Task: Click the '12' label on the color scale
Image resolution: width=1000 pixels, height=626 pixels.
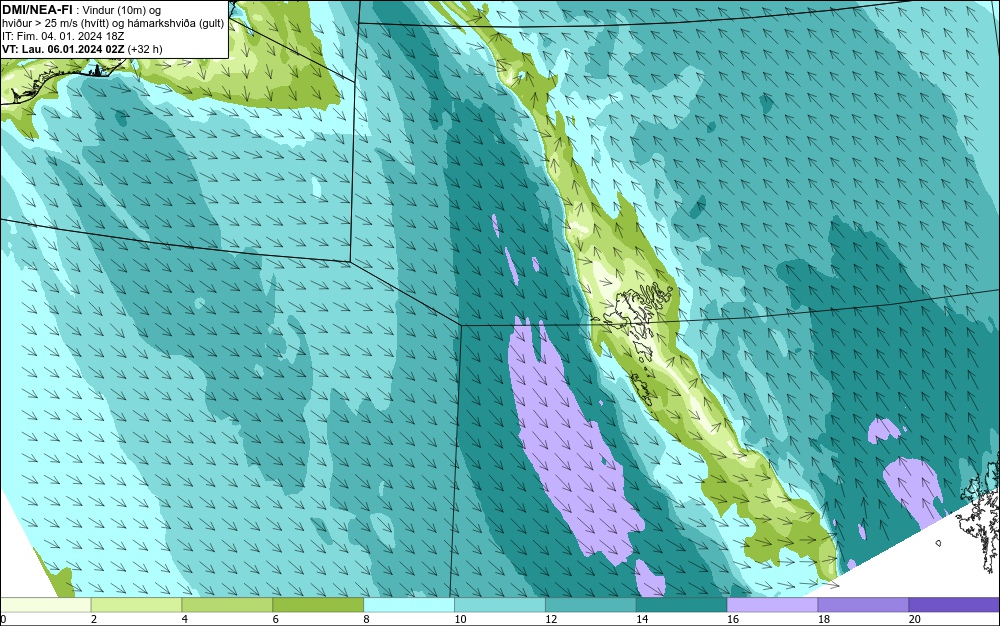Action: point(551,619)
